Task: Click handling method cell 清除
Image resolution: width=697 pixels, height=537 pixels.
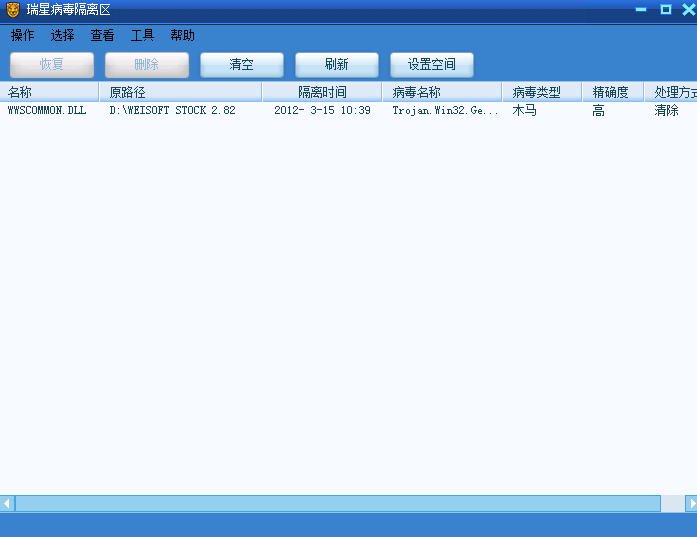Action: coord(666,110)
